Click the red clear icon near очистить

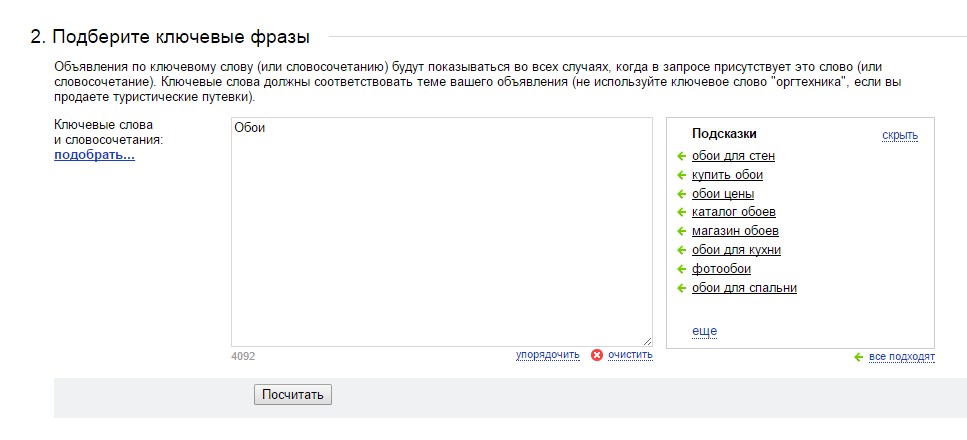coord(596,355)
